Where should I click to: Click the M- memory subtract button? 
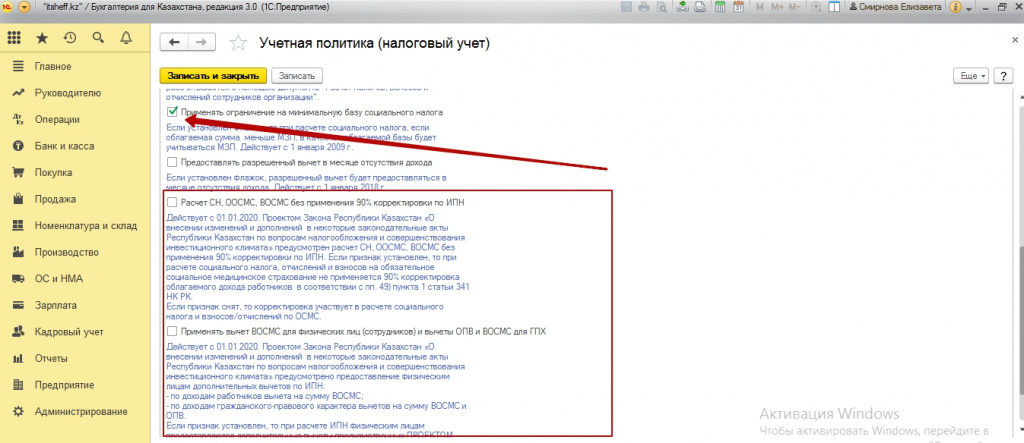794,7
